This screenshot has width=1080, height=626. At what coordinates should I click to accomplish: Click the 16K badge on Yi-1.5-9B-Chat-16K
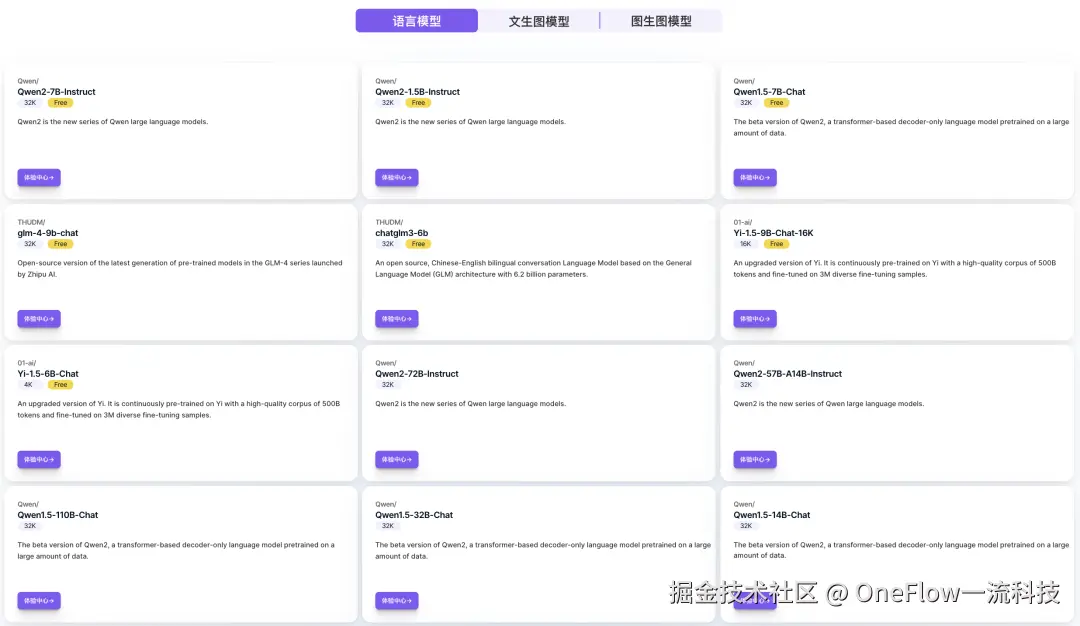point(746,244)
